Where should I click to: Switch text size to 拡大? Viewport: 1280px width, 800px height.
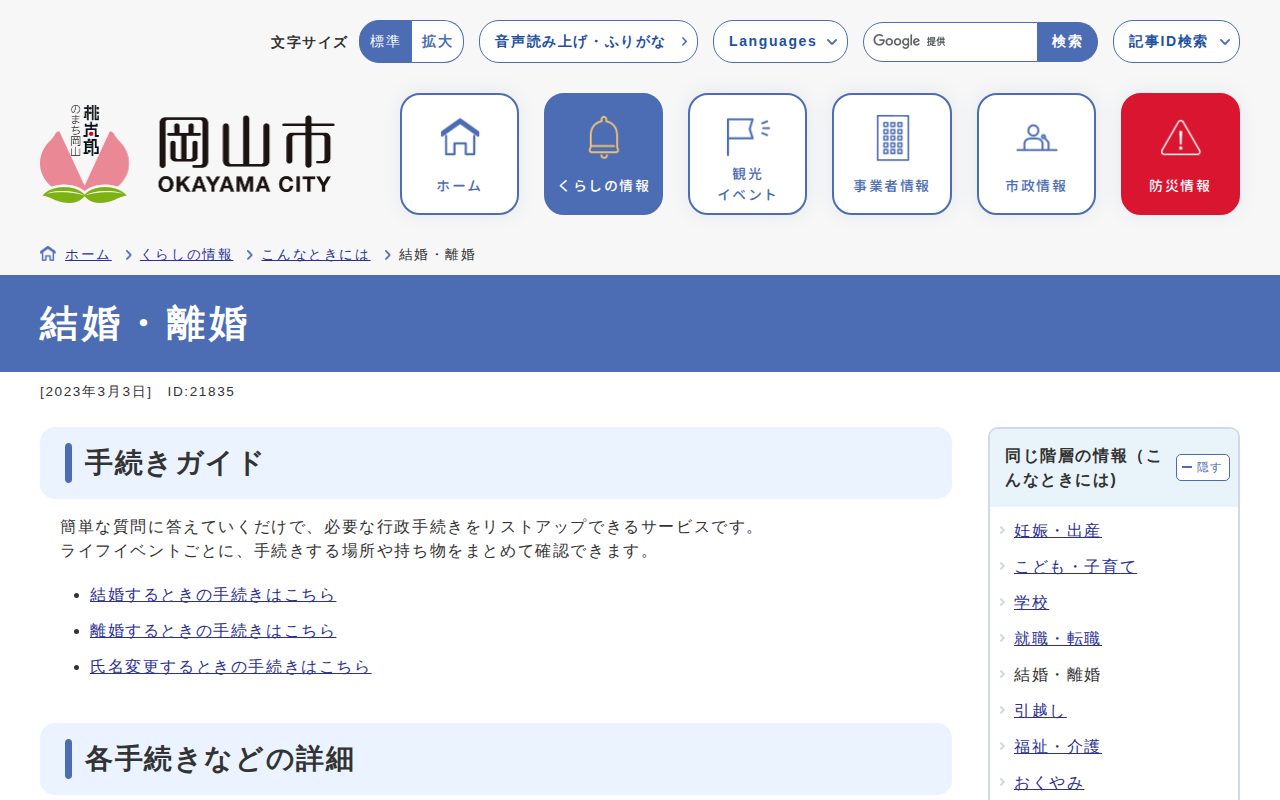tap(437, 42)
